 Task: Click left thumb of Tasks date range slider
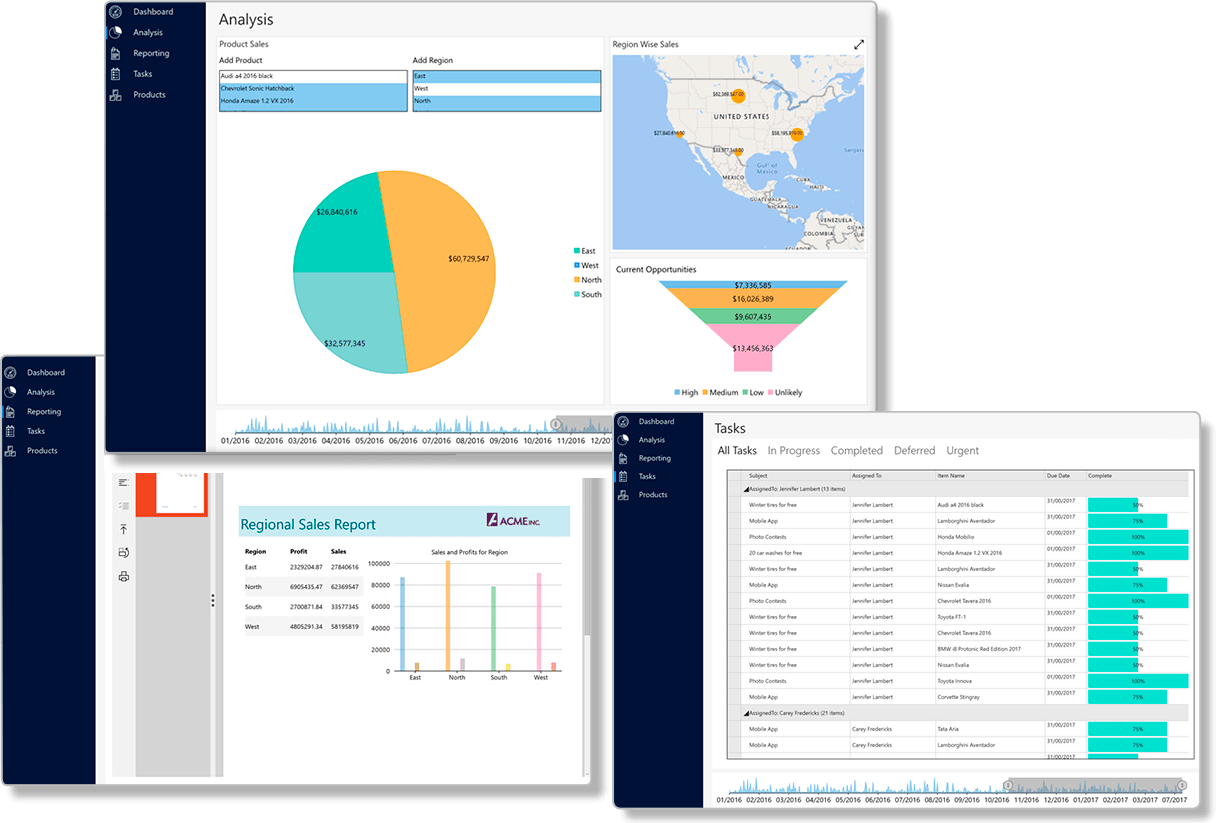tap(1009, 784)
